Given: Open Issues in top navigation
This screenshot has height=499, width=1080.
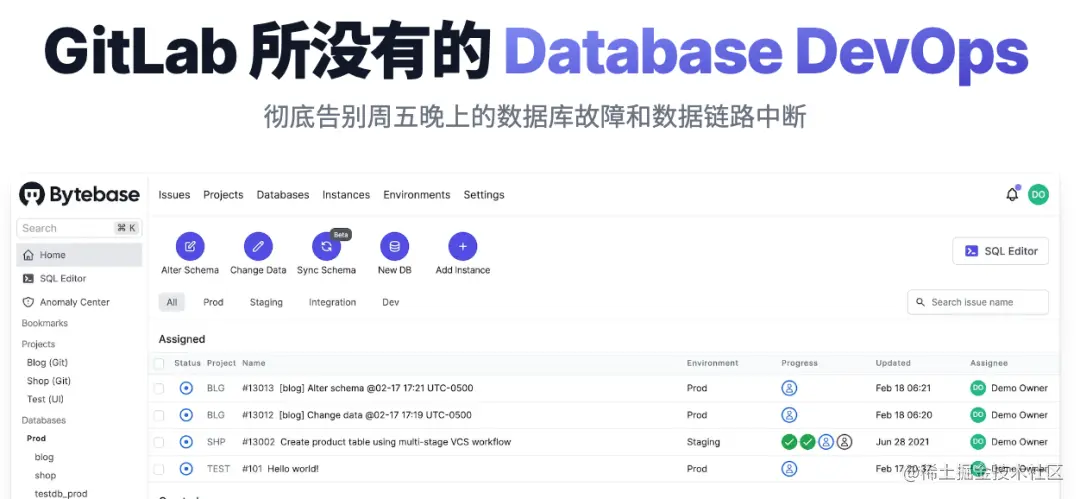Looking at the screenshot, I should click(174, 195).
